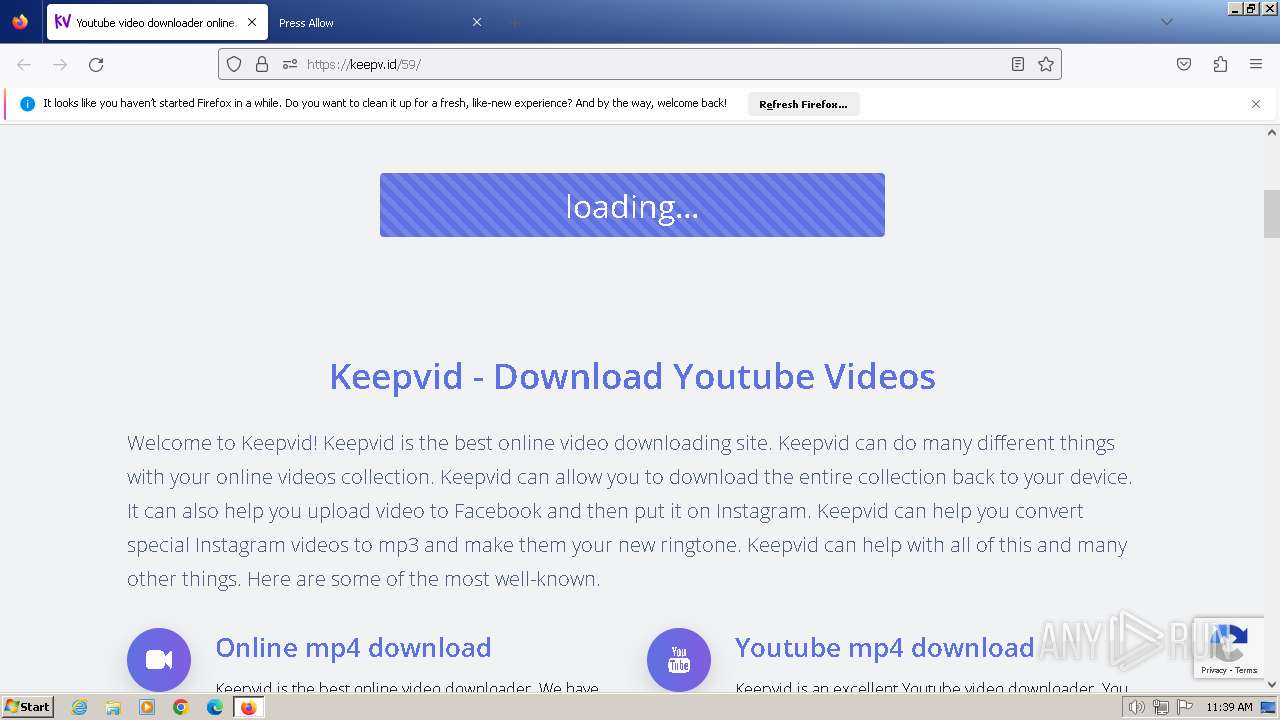The image size is (1280, 720).
Task: Switch to the Press Allow tab
Action: [x=381, y=22]
